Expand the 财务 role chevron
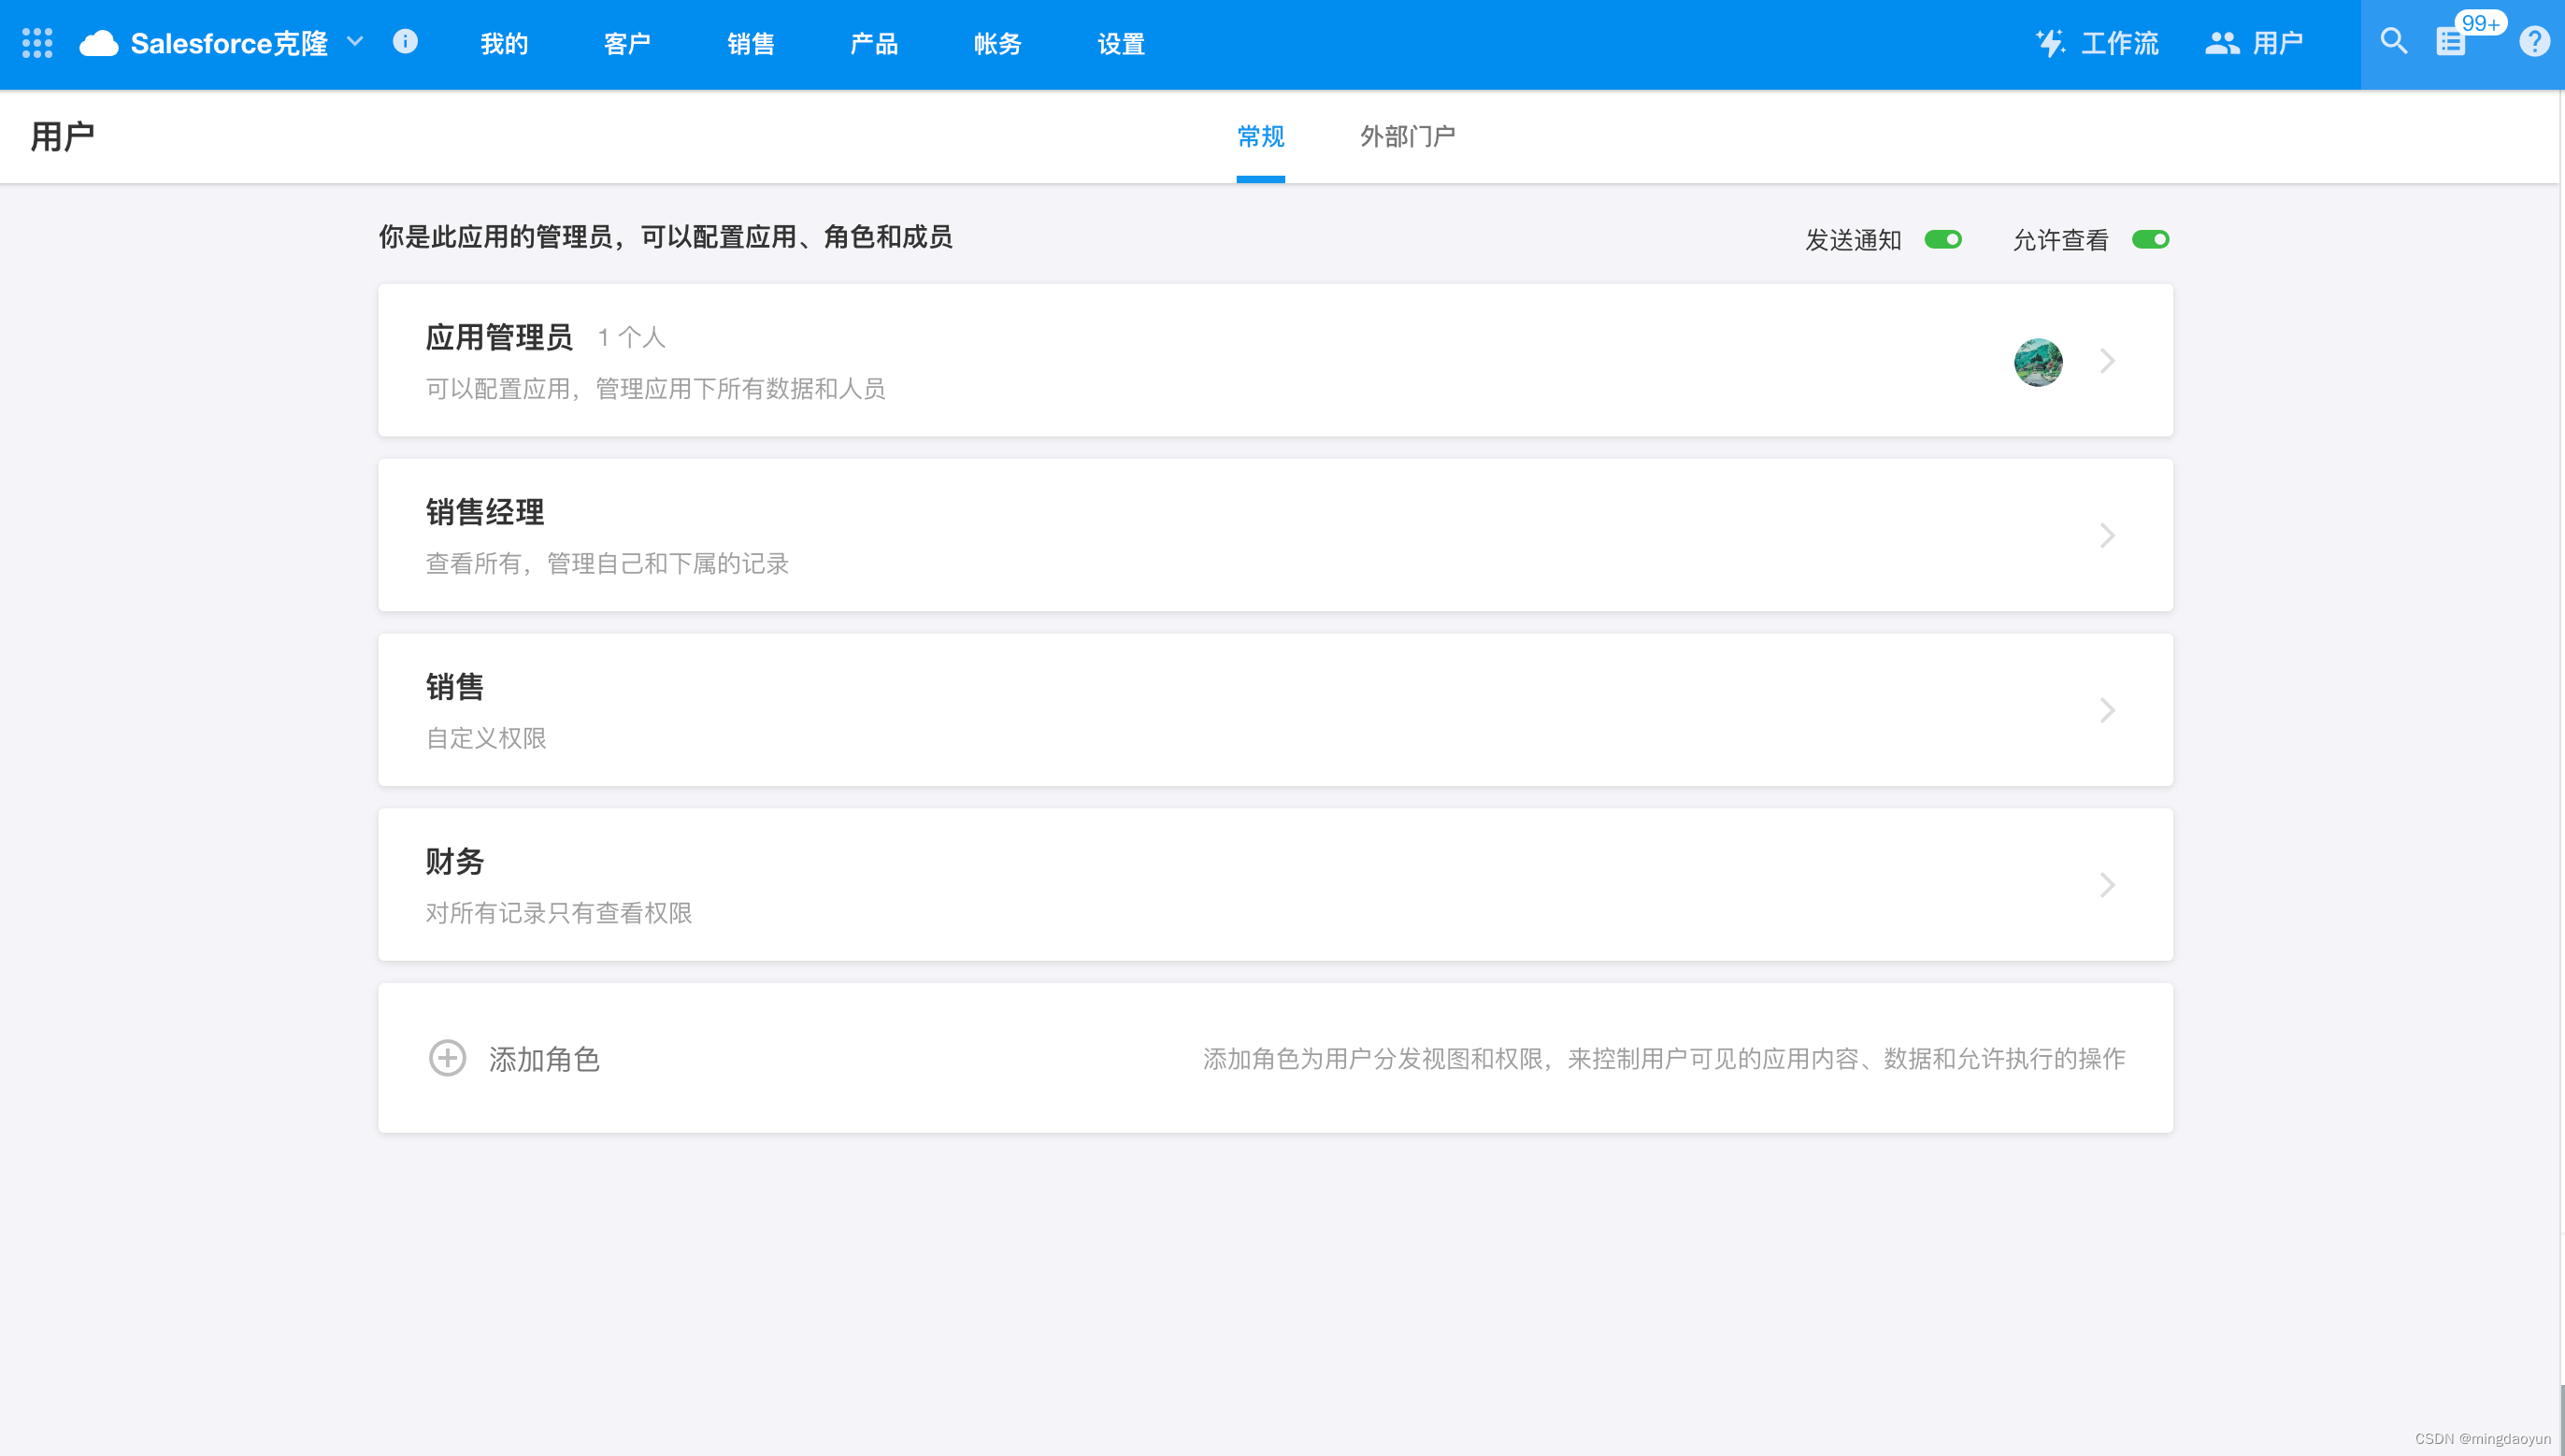 coord(2109,884)
